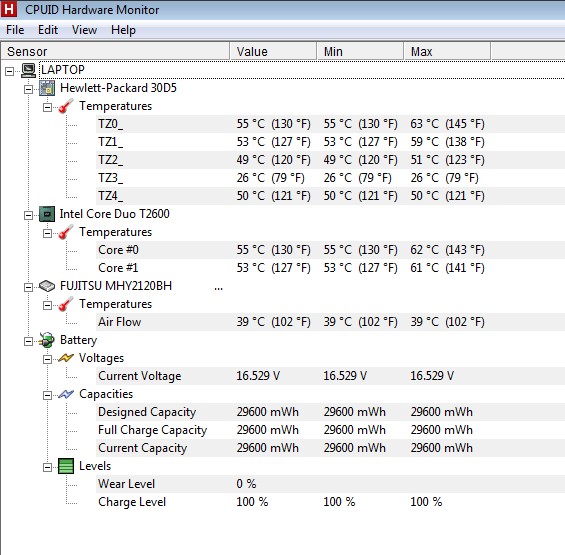This screenshot has width=565, height=555.
Task: Click Core #0 max value 62 °C
Action: click(x=447, y=250)
